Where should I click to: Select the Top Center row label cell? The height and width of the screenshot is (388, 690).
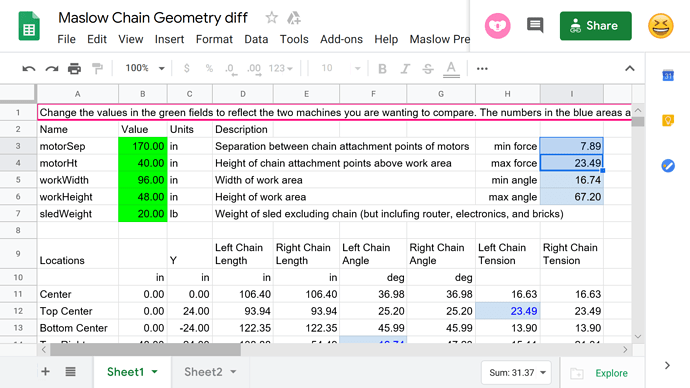point(78,311)
